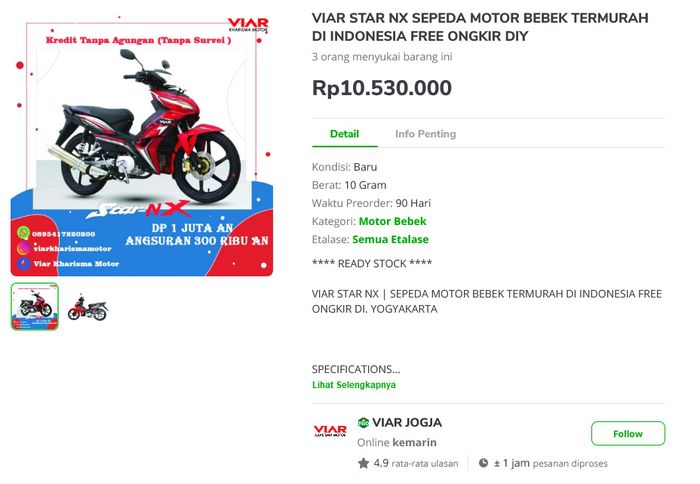Follow the VIAR JOGJA store
Image resolution: width=700 pixels, height=484 pixels.
[628, 434]
